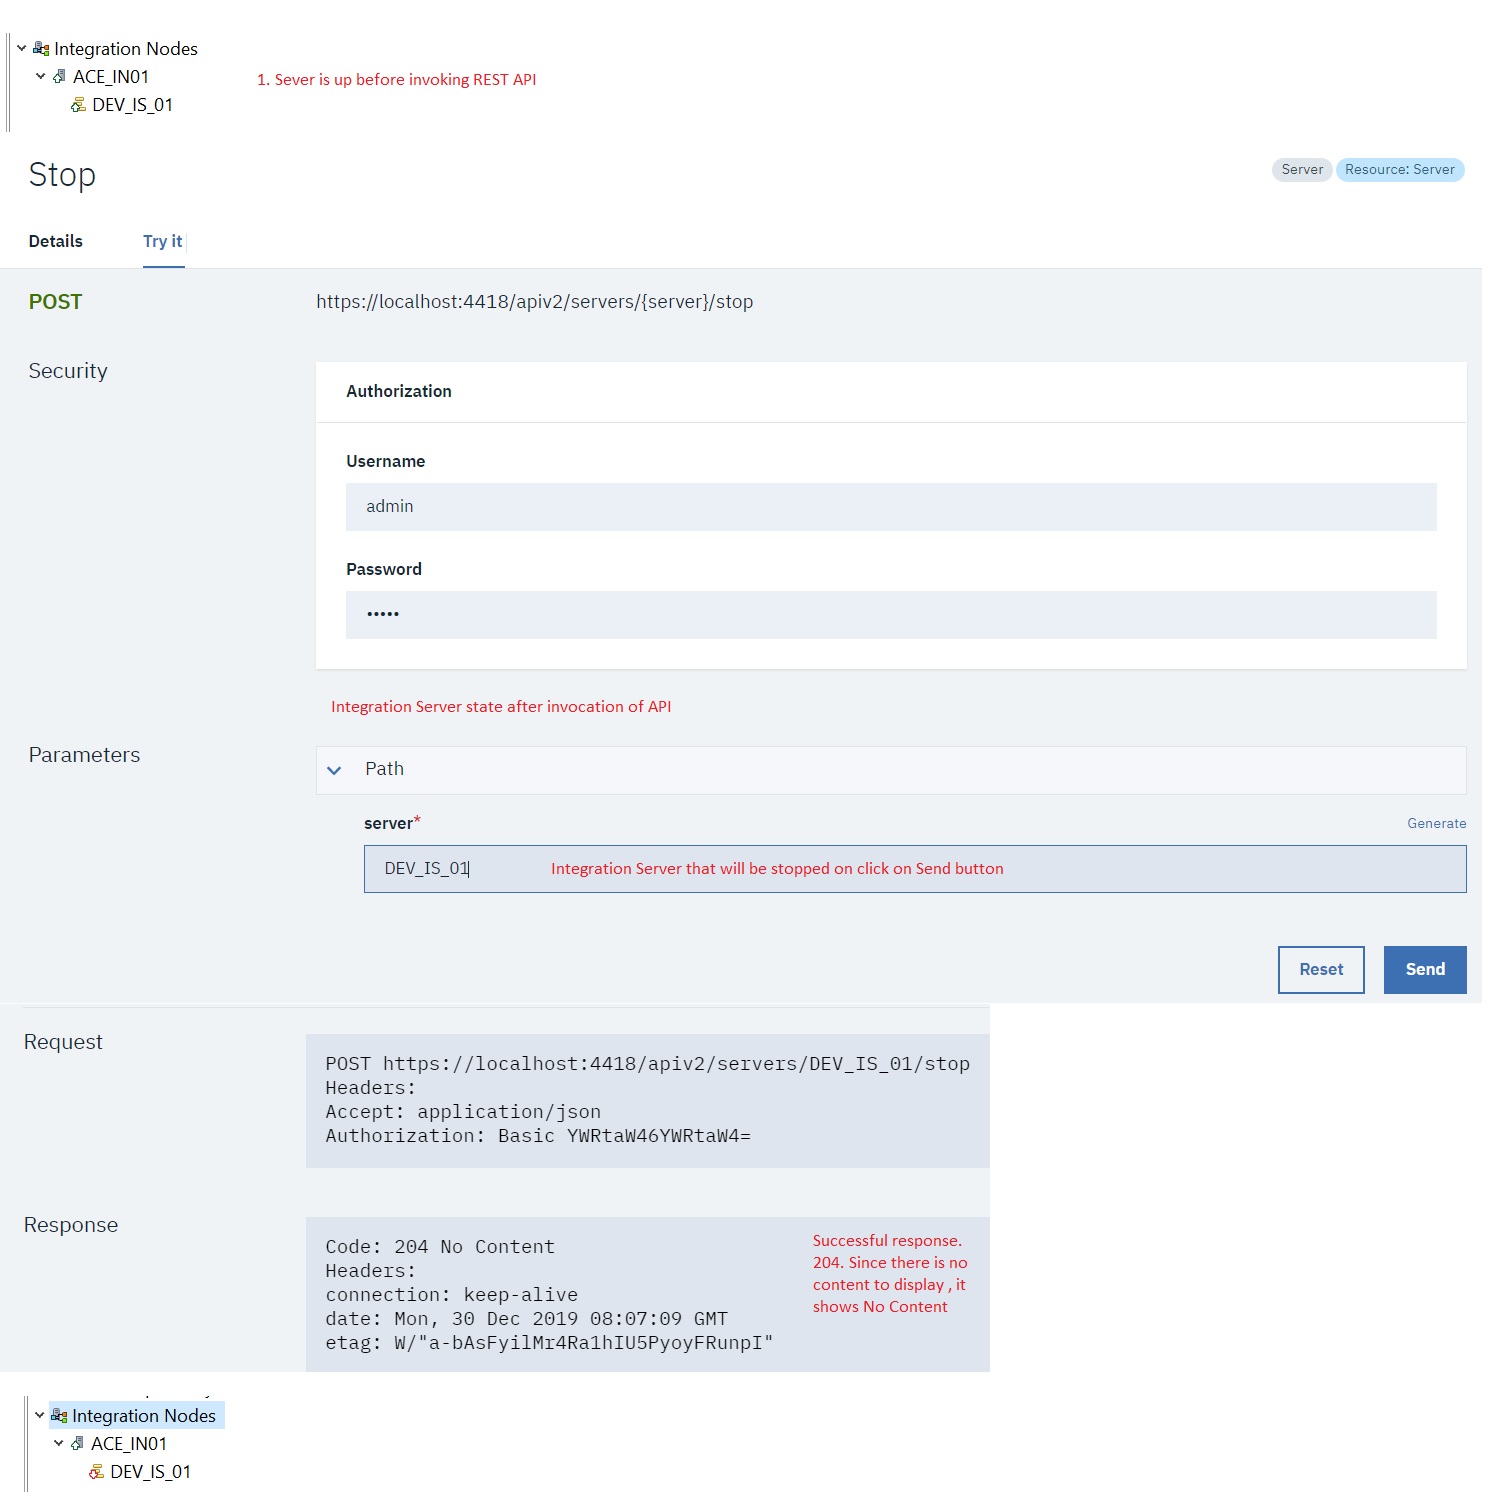1496x1510 pixels.
Task: Collapse the ACE_IN01 node in top tree
Action: coord(40,75)
